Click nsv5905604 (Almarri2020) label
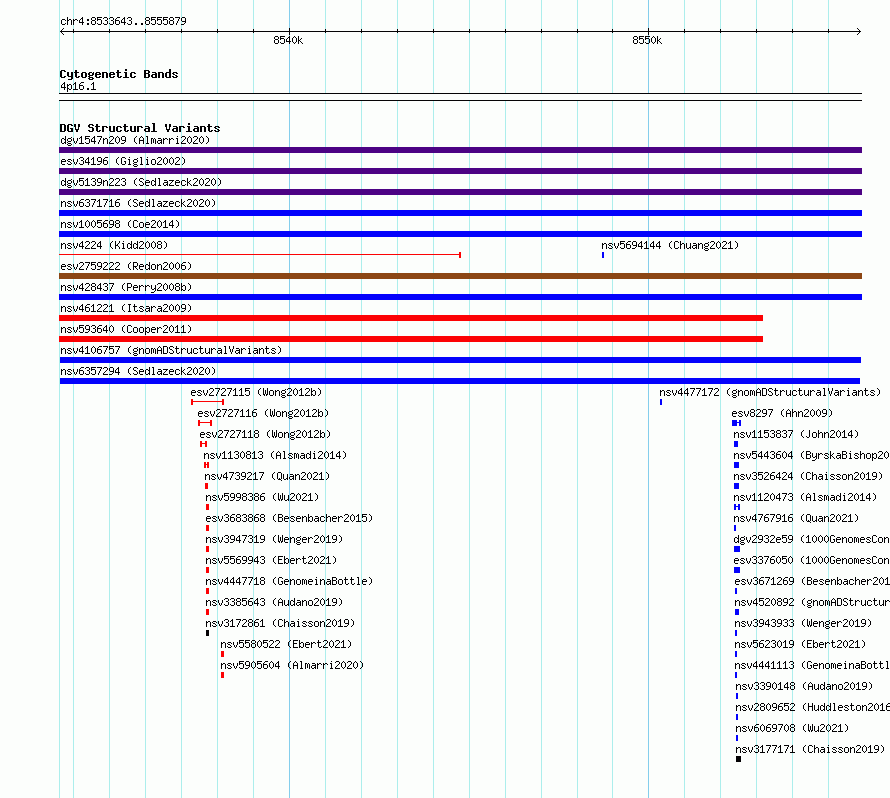 [x=292, y=665]
